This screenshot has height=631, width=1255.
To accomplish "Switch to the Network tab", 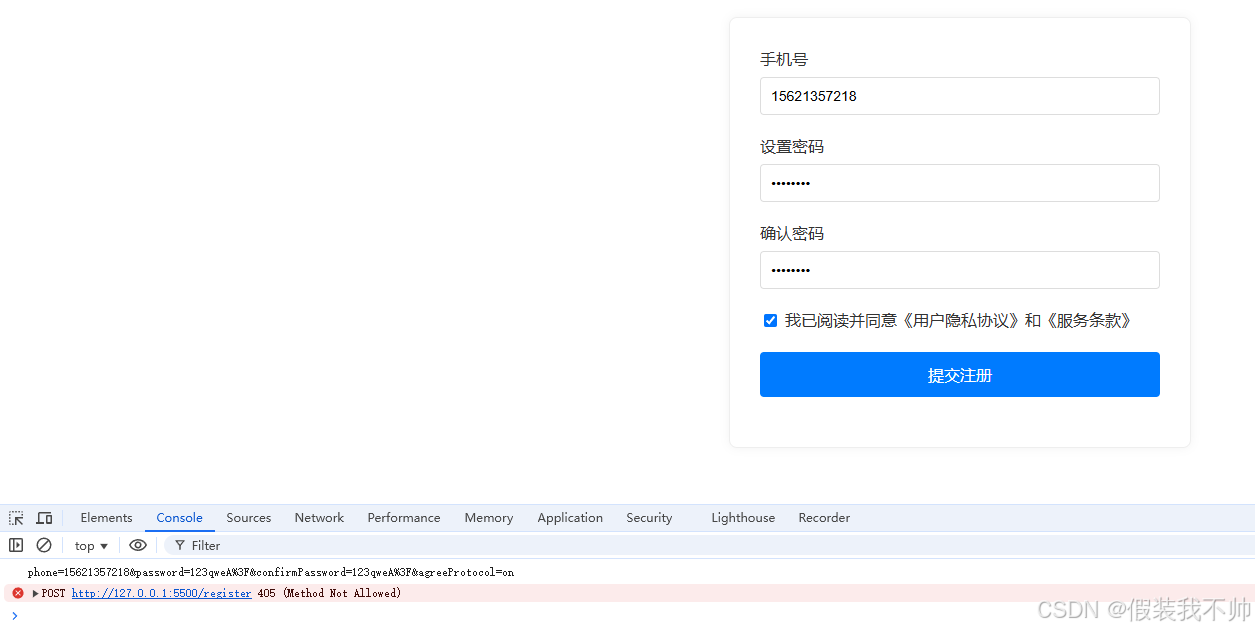I will click(319, 518).
